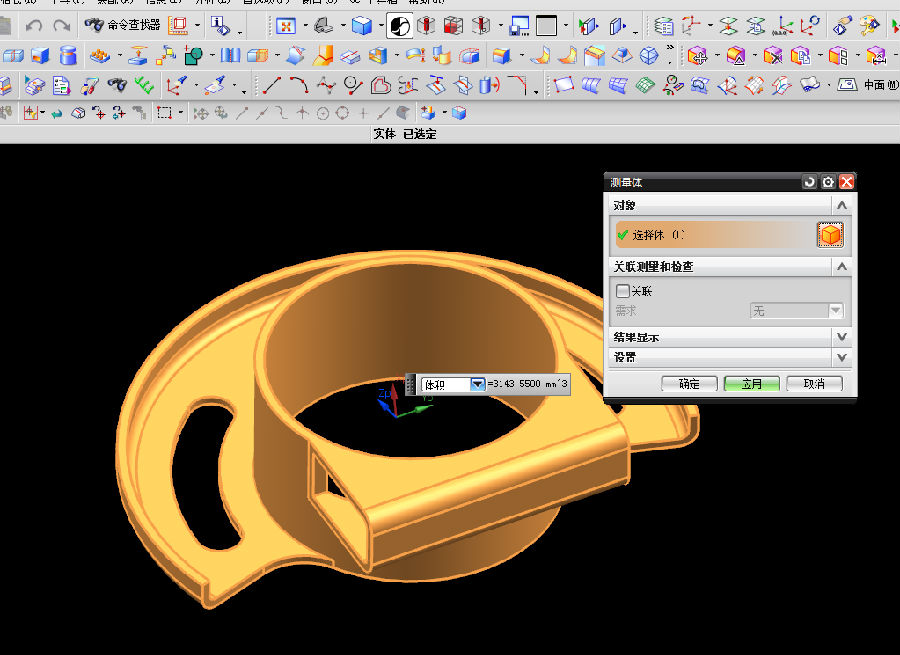900x655 pixels.
Task: Click the Fit view icon
Action: point(286,25)
